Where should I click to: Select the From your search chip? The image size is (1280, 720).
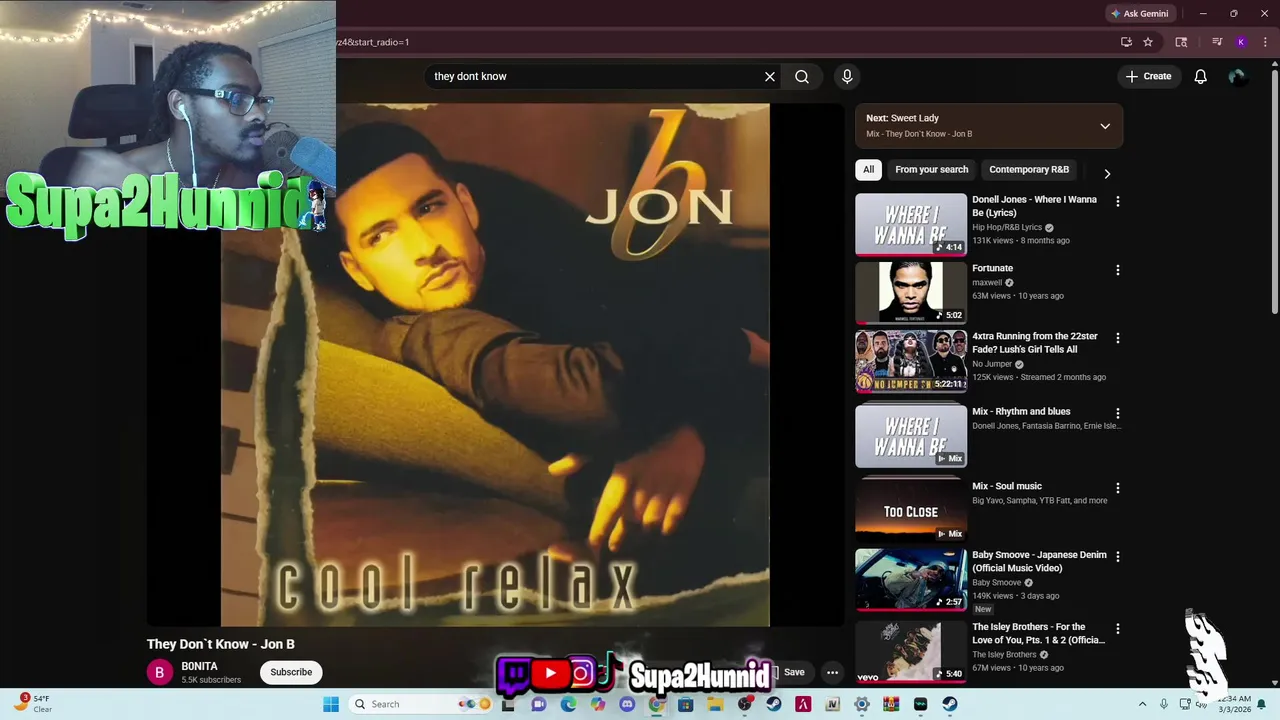[931, 170]
